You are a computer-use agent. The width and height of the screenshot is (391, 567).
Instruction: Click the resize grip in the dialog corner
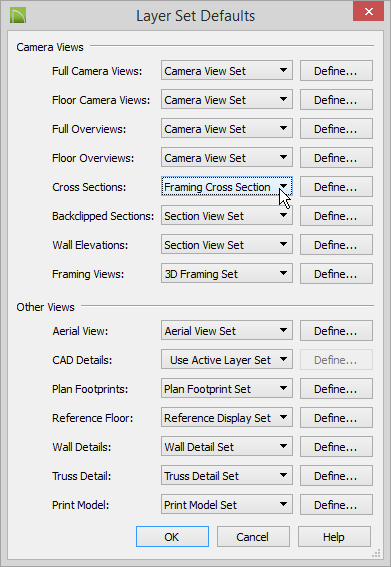pos(377,553)
